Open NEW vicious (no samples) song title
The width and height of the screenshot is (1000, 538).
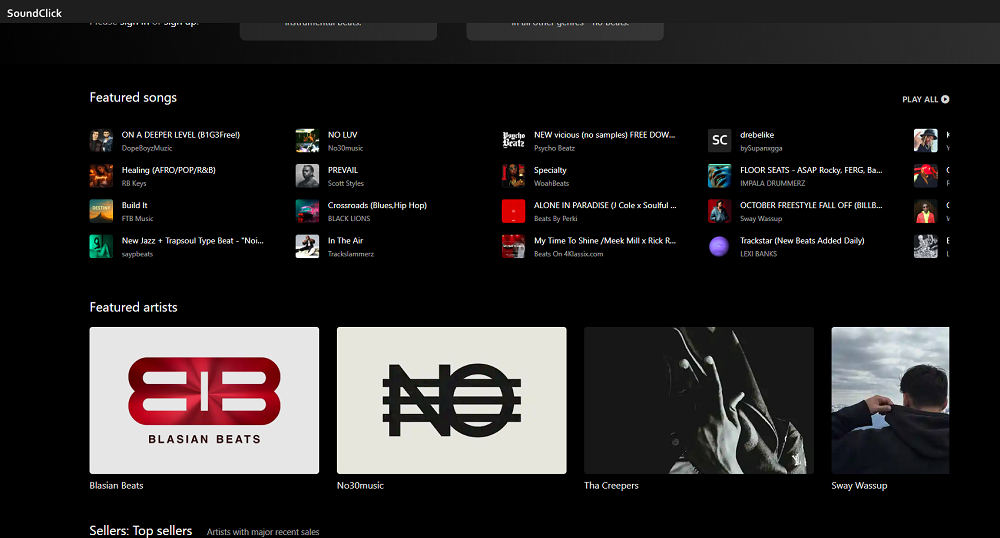tap(604, 135)
